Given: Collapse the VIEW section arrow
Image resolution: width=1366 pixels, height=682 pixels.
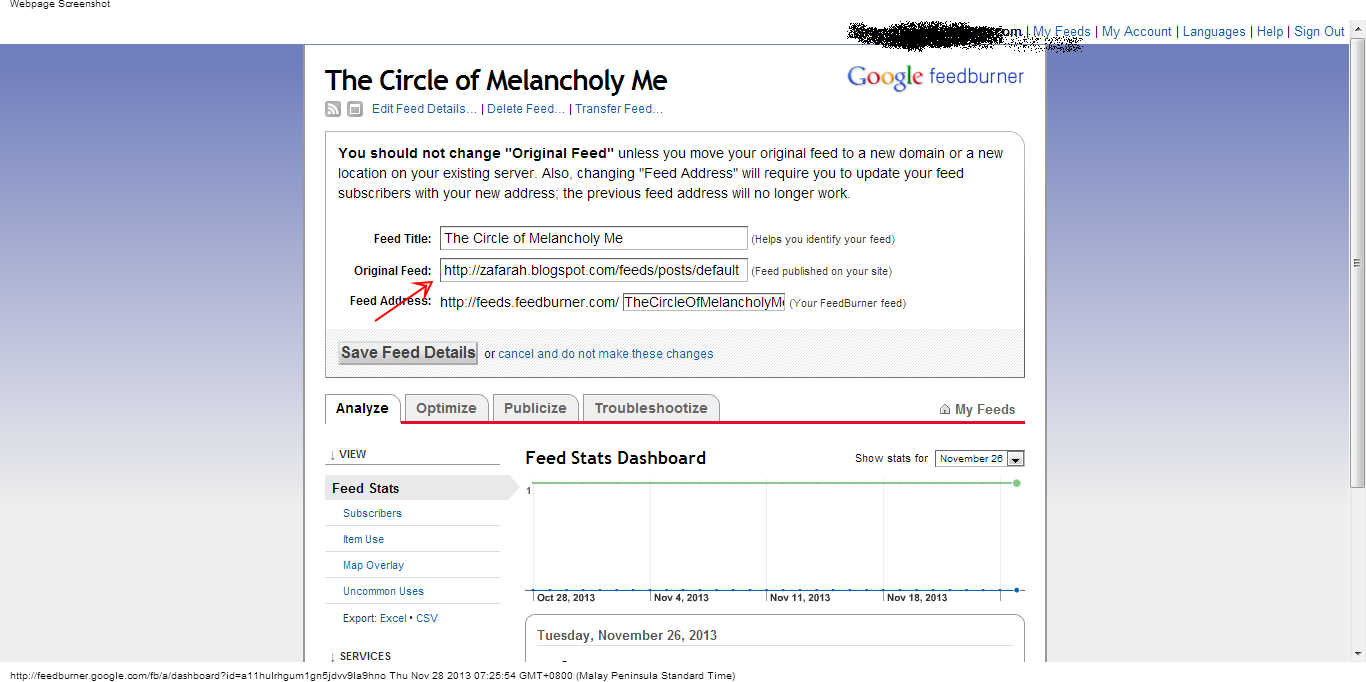Looking at the screenshot, I should click(x=332, y=455).
